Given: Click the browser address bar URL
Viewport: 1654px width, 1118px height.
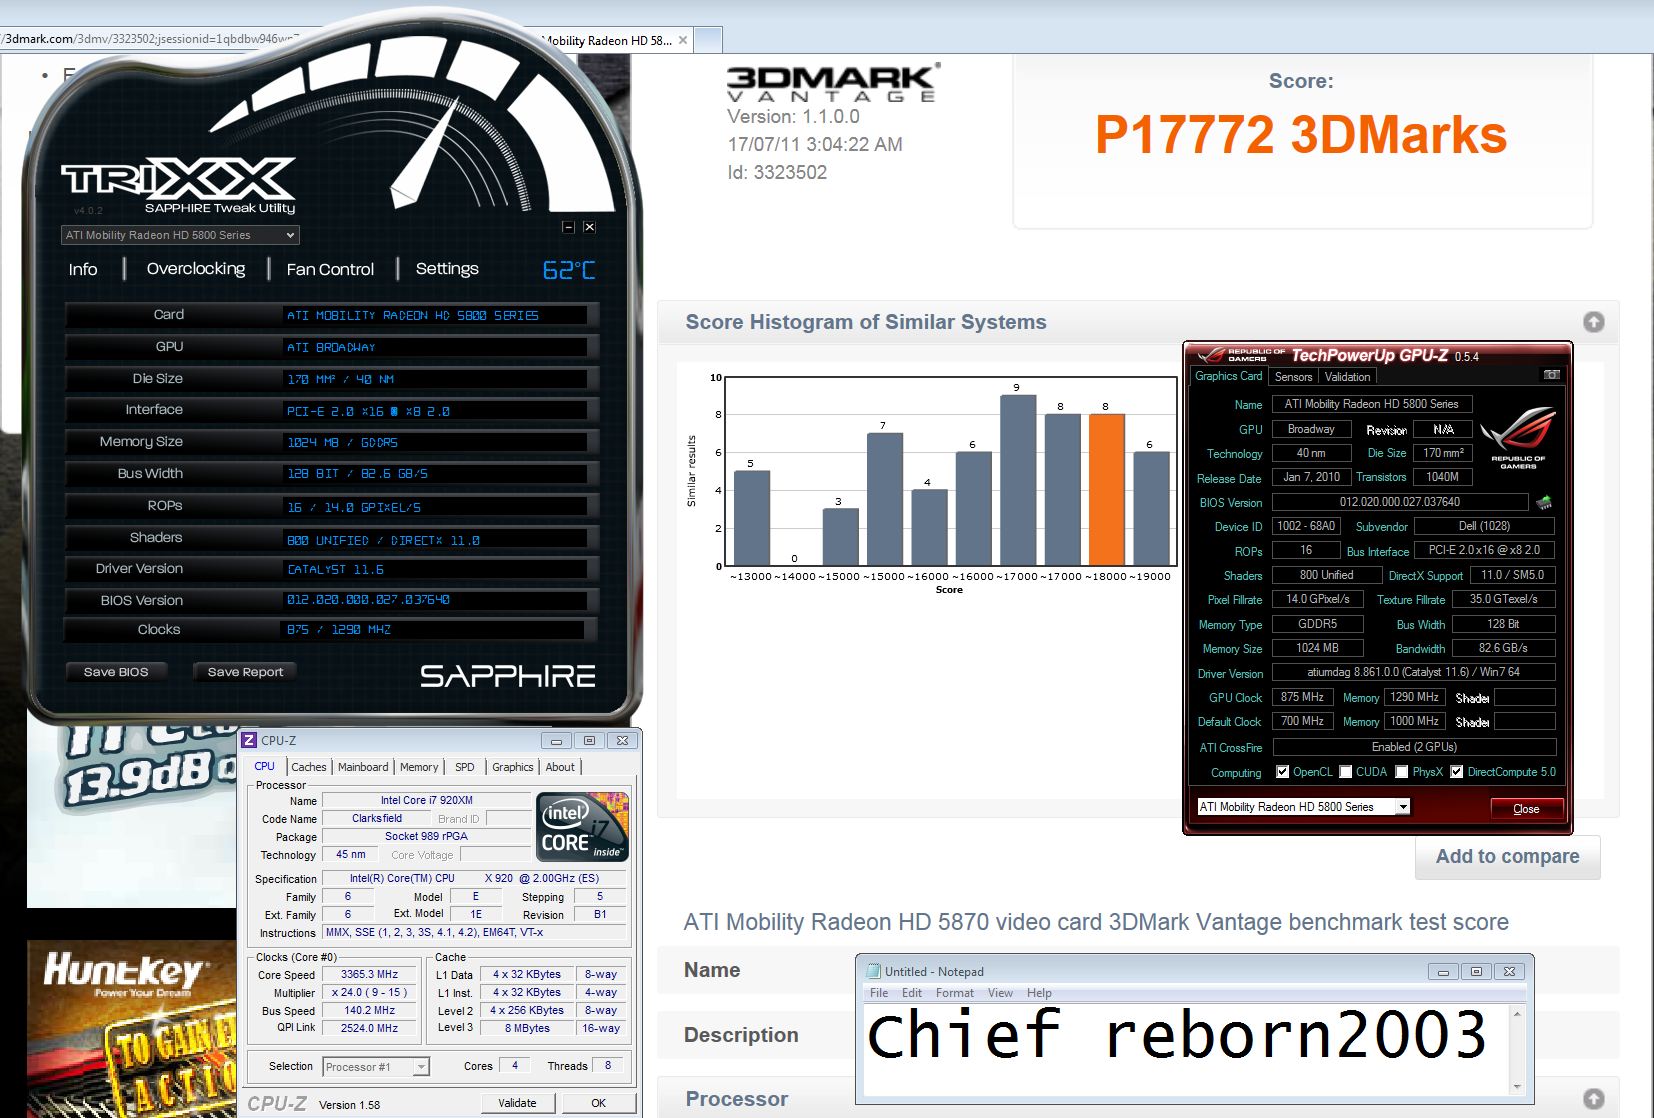Looking at the screenshot, I should click(x=150, y=39).
